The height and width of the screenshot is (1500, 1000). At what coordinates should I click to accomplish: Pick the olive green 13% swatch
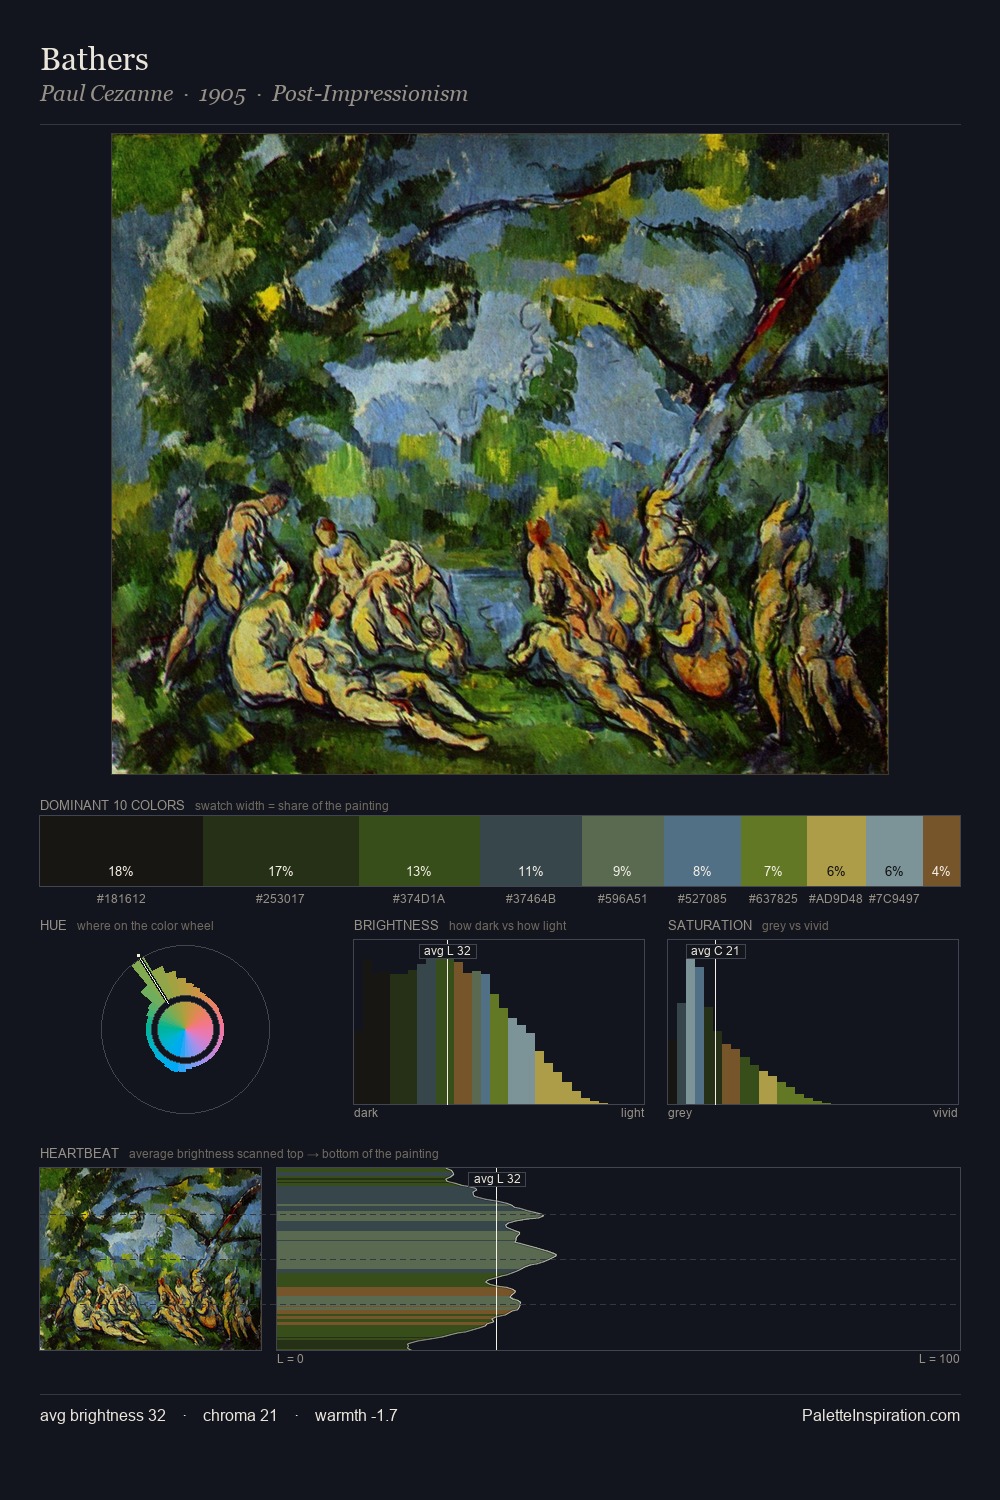coord(419,851)
